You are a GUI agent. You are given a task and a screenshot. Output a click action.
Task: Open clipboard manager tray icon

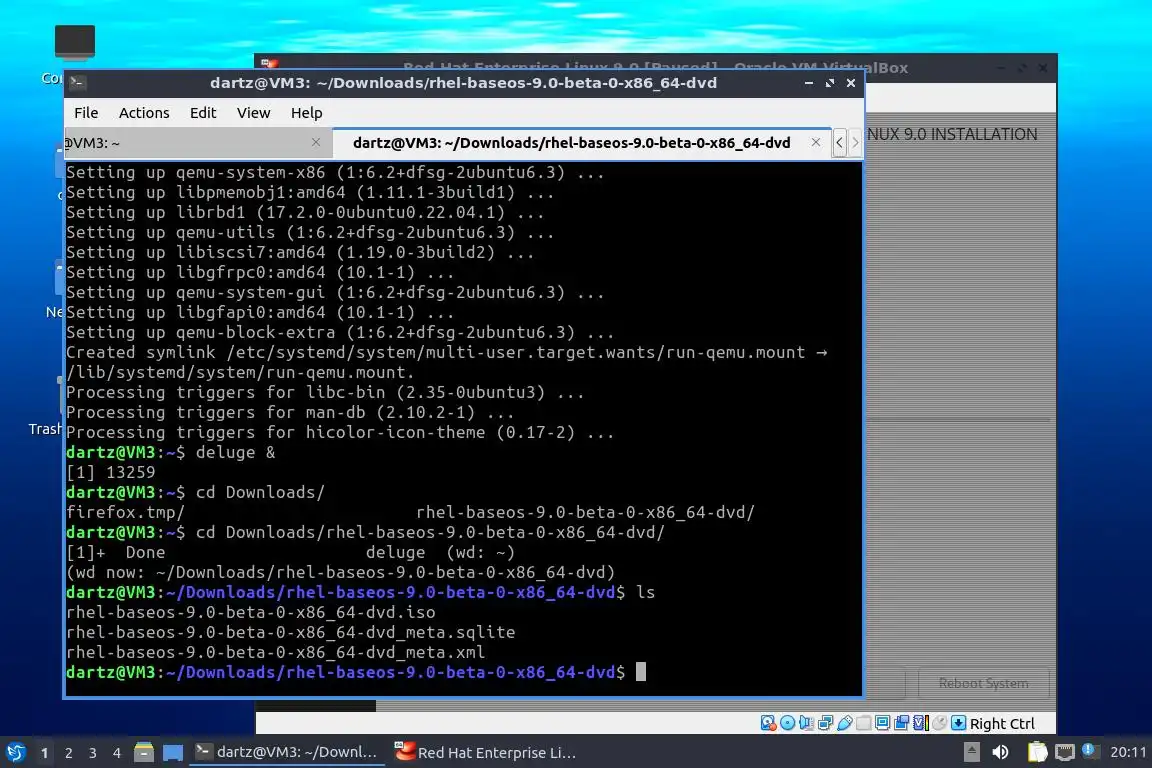(1037, 752)
